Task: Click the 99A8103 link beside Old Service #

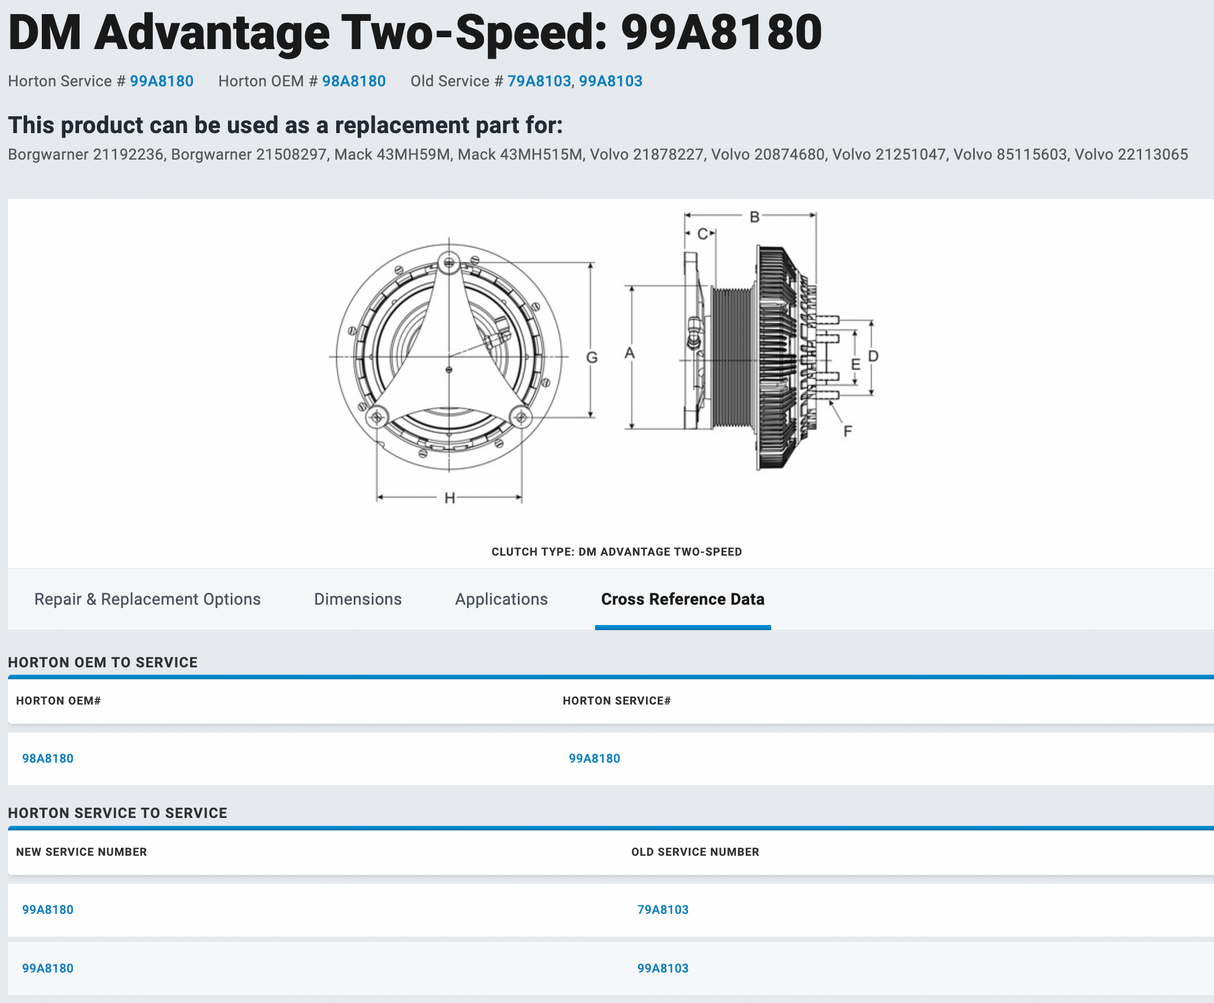Action: point(610,81)
